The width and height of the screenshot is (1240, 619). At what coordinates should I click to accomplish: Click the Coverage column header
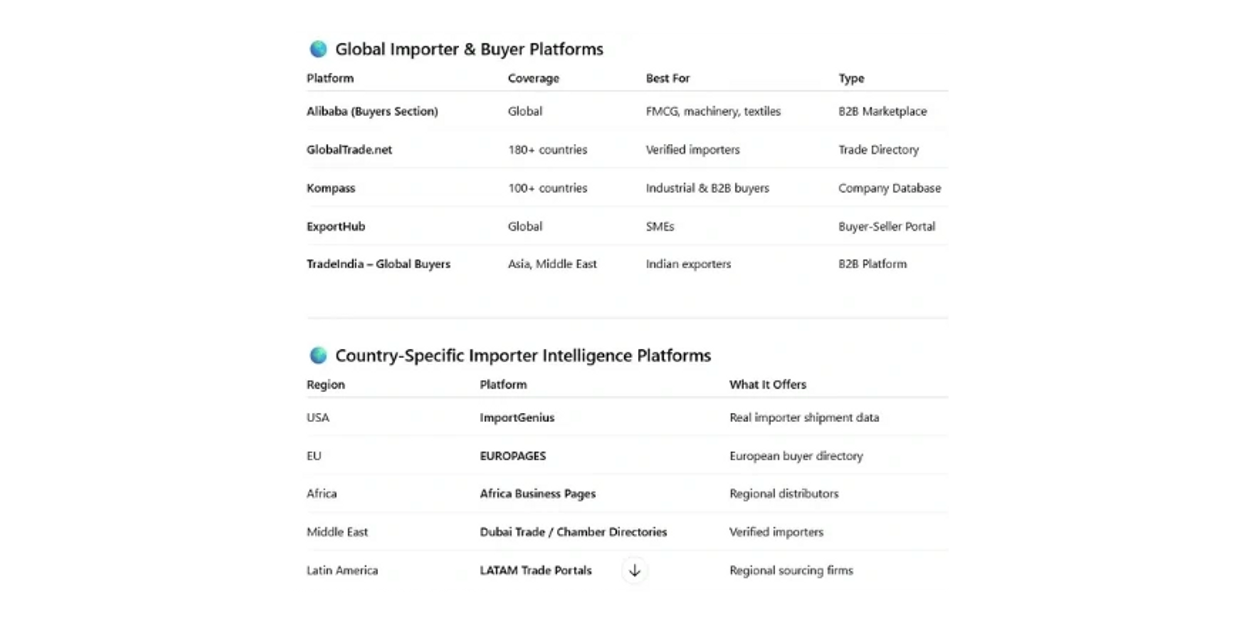tap(533, 78)
